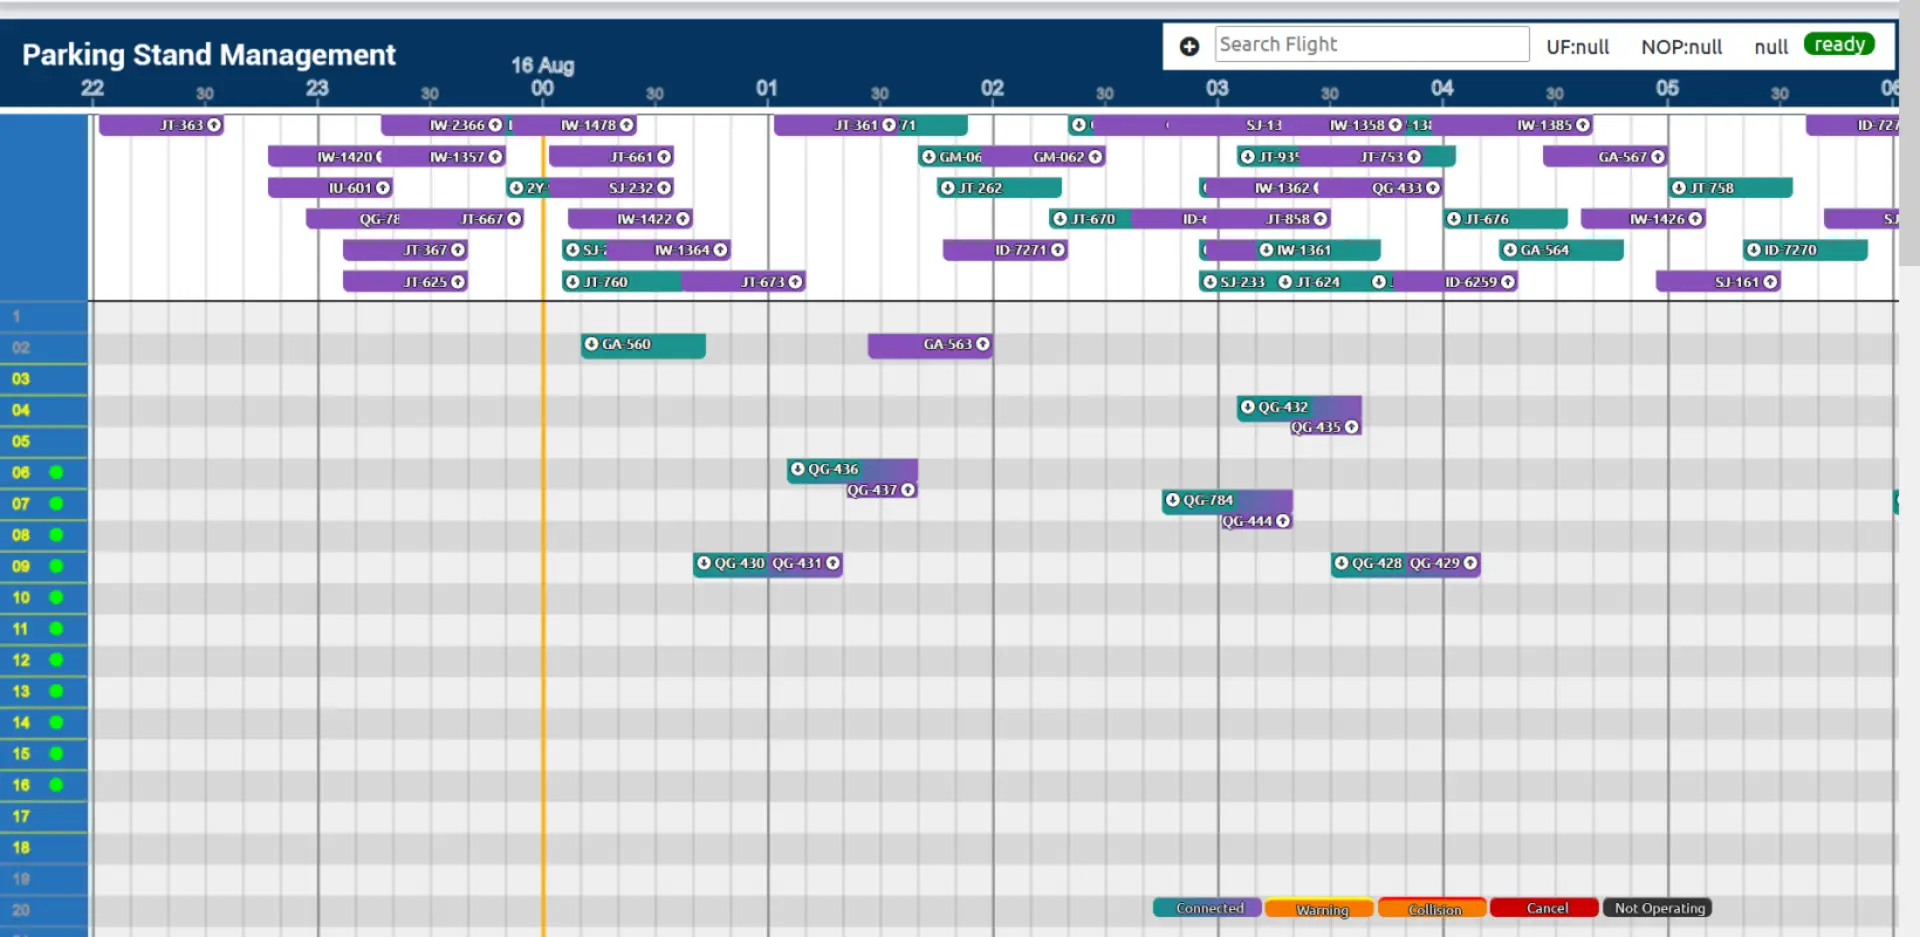Toggle the green dot on stand 06

tap(56, 472)
